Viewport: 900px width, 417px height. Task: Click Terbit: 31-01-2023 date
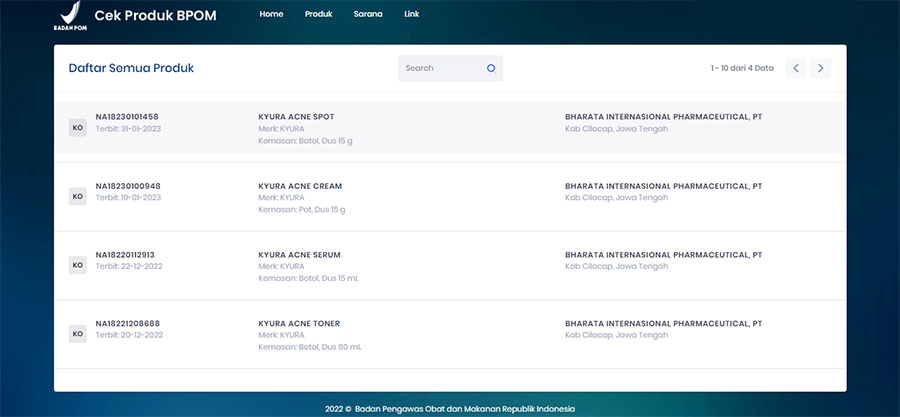pos(128,129)
